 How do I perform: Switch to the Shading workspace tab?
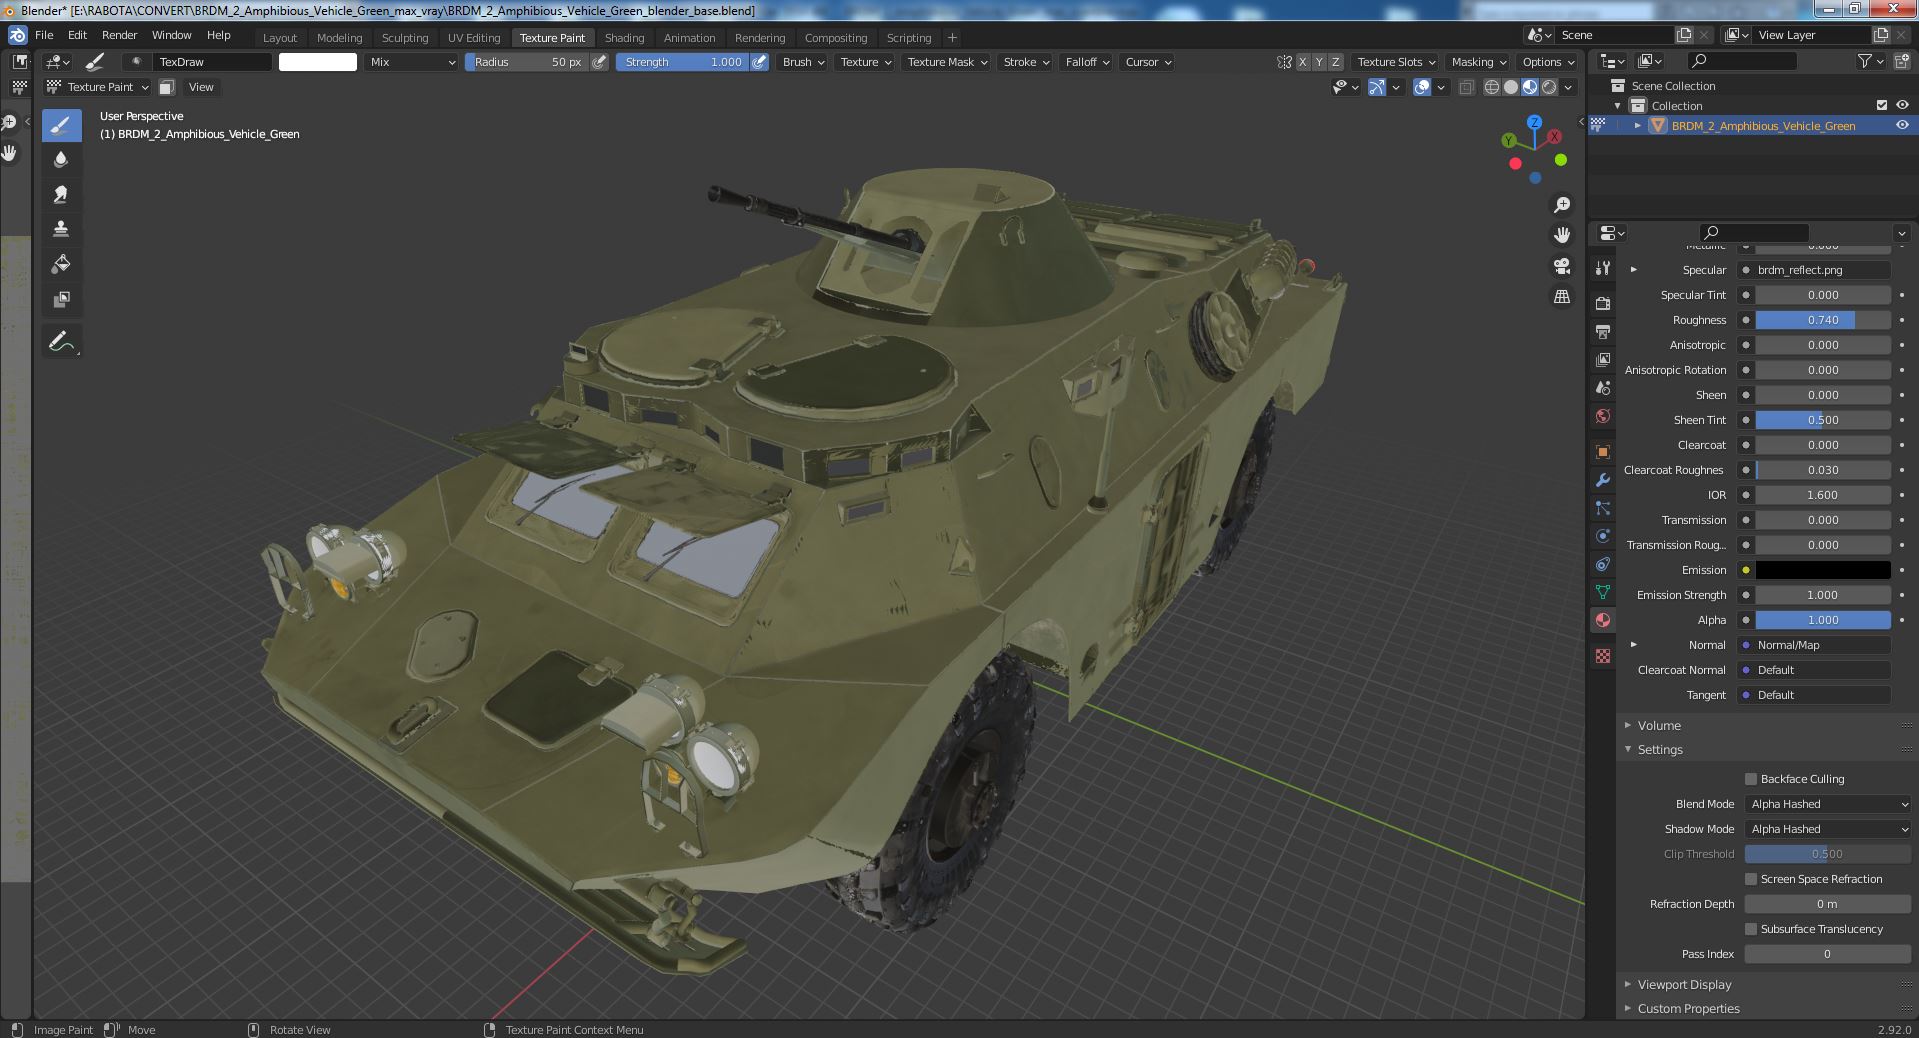624,38
